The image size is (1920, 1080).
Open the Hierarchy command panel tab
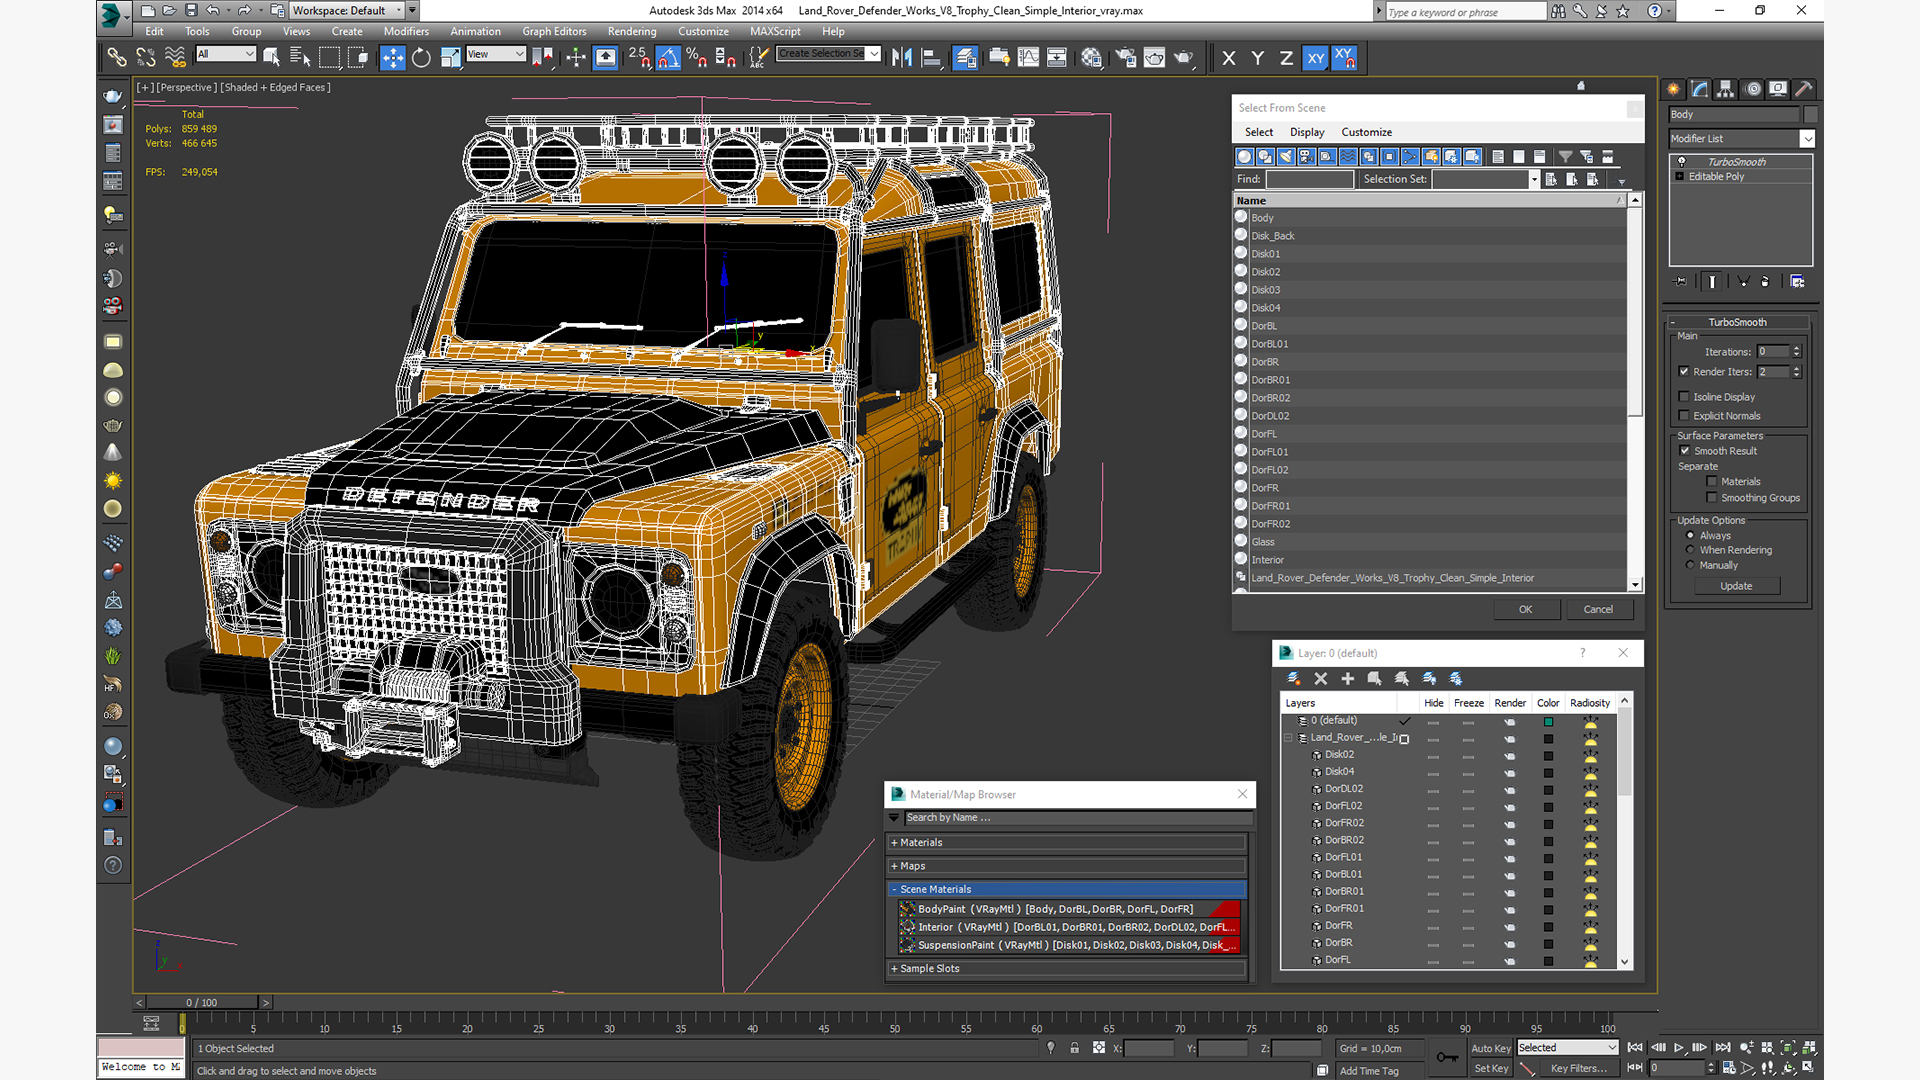click(1726, 89)
